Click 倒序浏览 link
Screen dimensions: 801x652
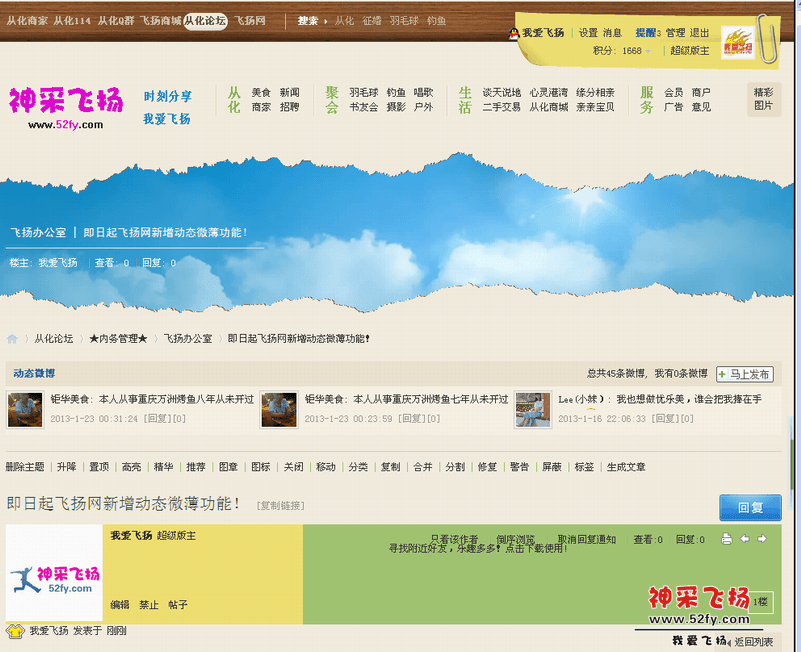coord(515,539)
